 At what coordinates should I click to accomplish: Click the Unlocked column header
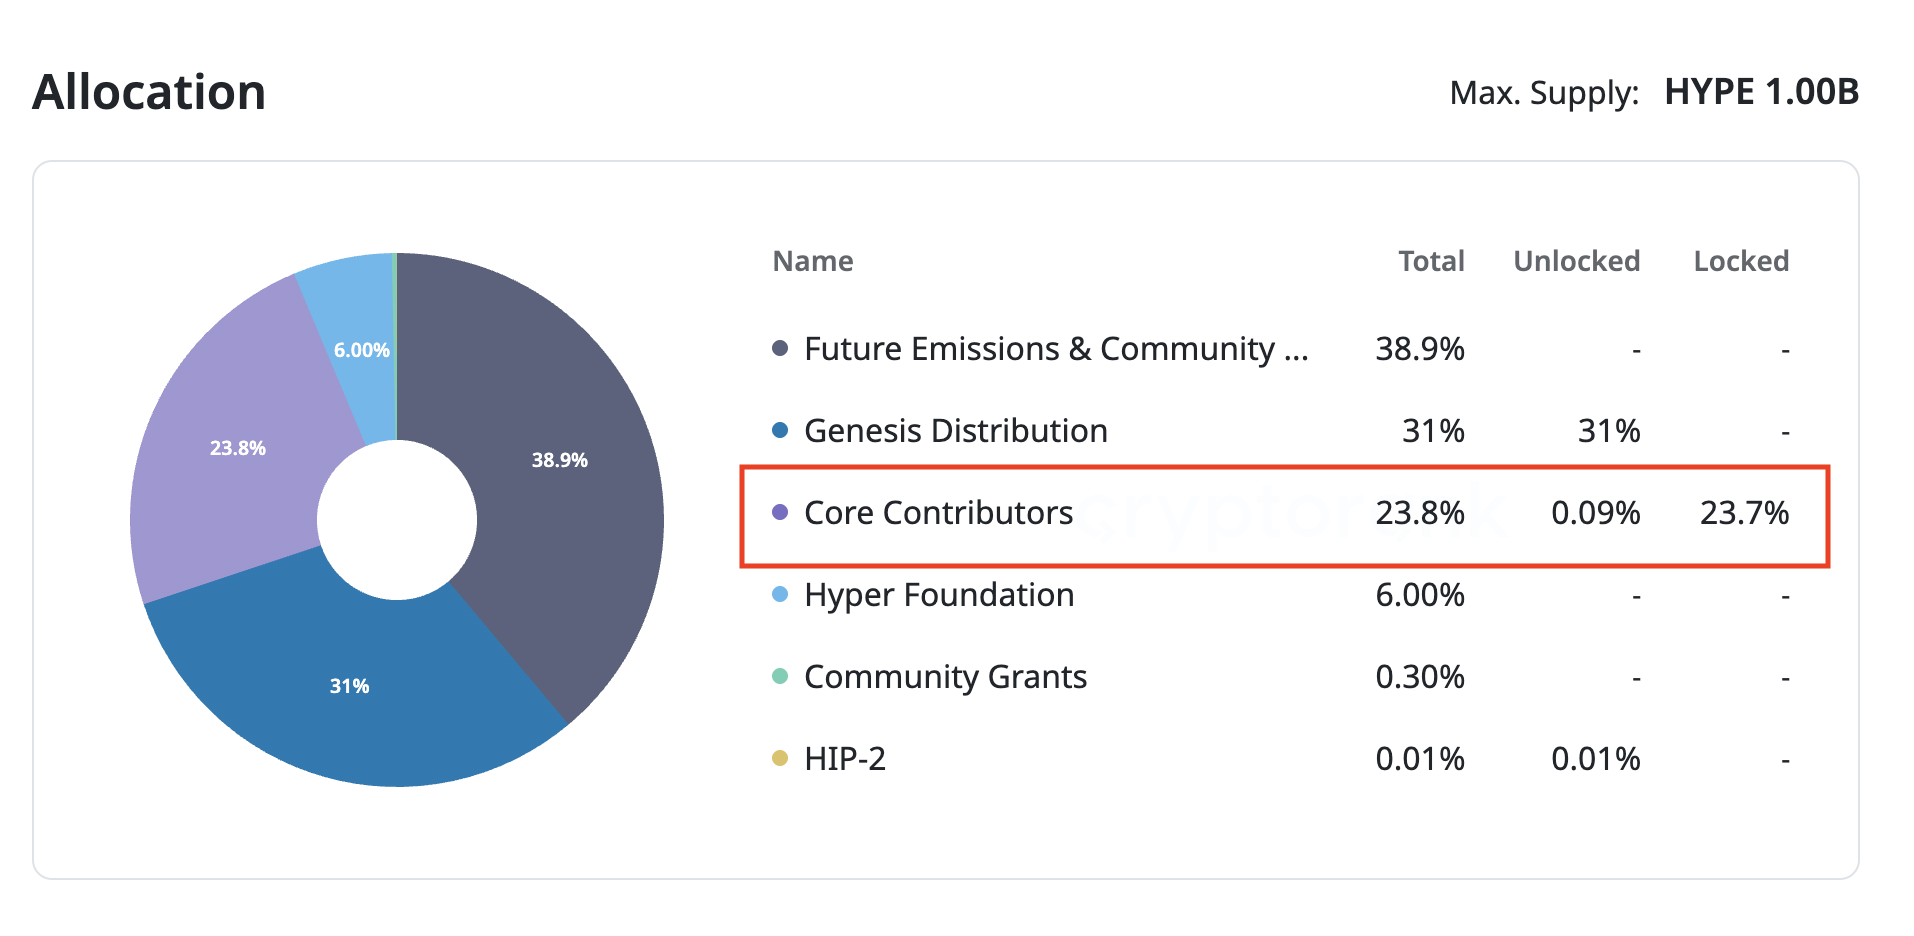coord(1576,261)
